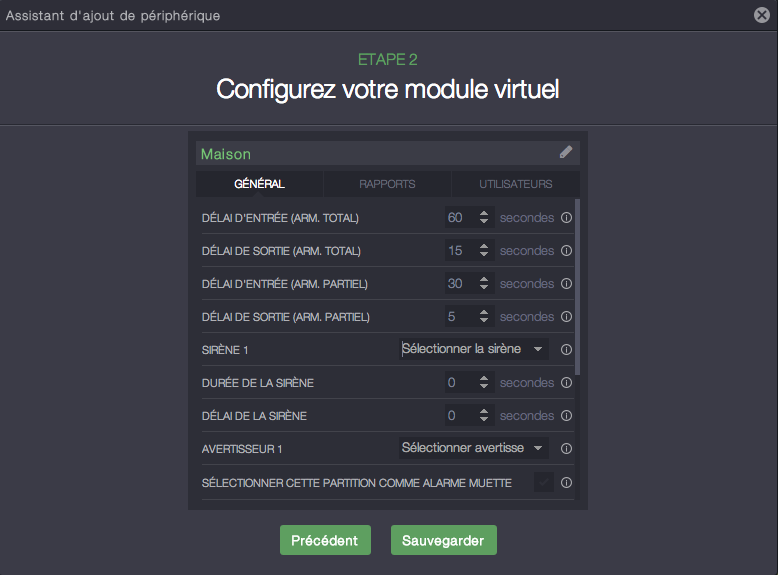Image resolution: width=778 pixels, height=575 pixels.
Task: Show info for Délai de sortie (arm. partiel)
Action: pos(566,317)
